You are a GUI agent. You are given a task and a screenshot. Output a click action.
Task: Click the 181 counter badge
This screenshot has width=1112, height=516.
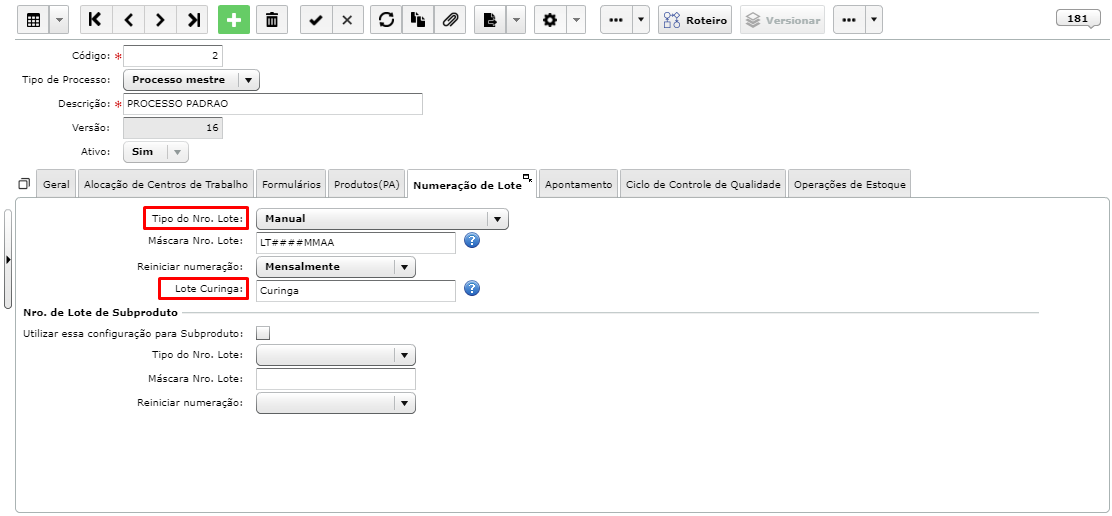(1077, 18)
